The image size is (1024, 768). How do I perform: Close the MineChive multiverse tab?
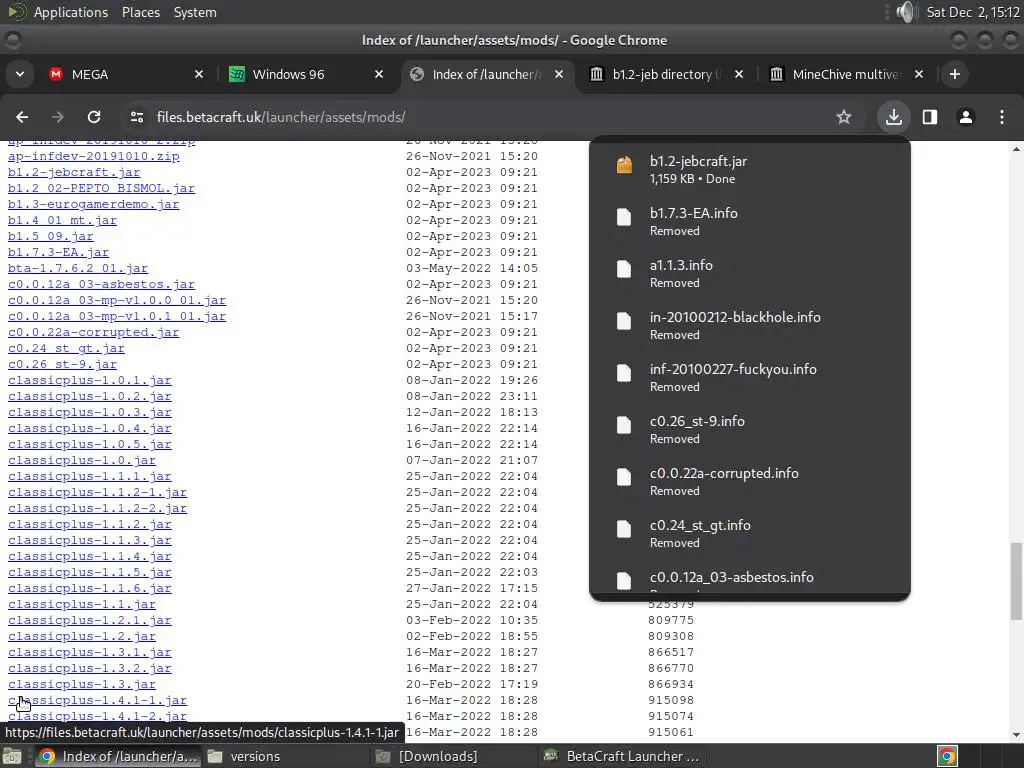[919, 74]
